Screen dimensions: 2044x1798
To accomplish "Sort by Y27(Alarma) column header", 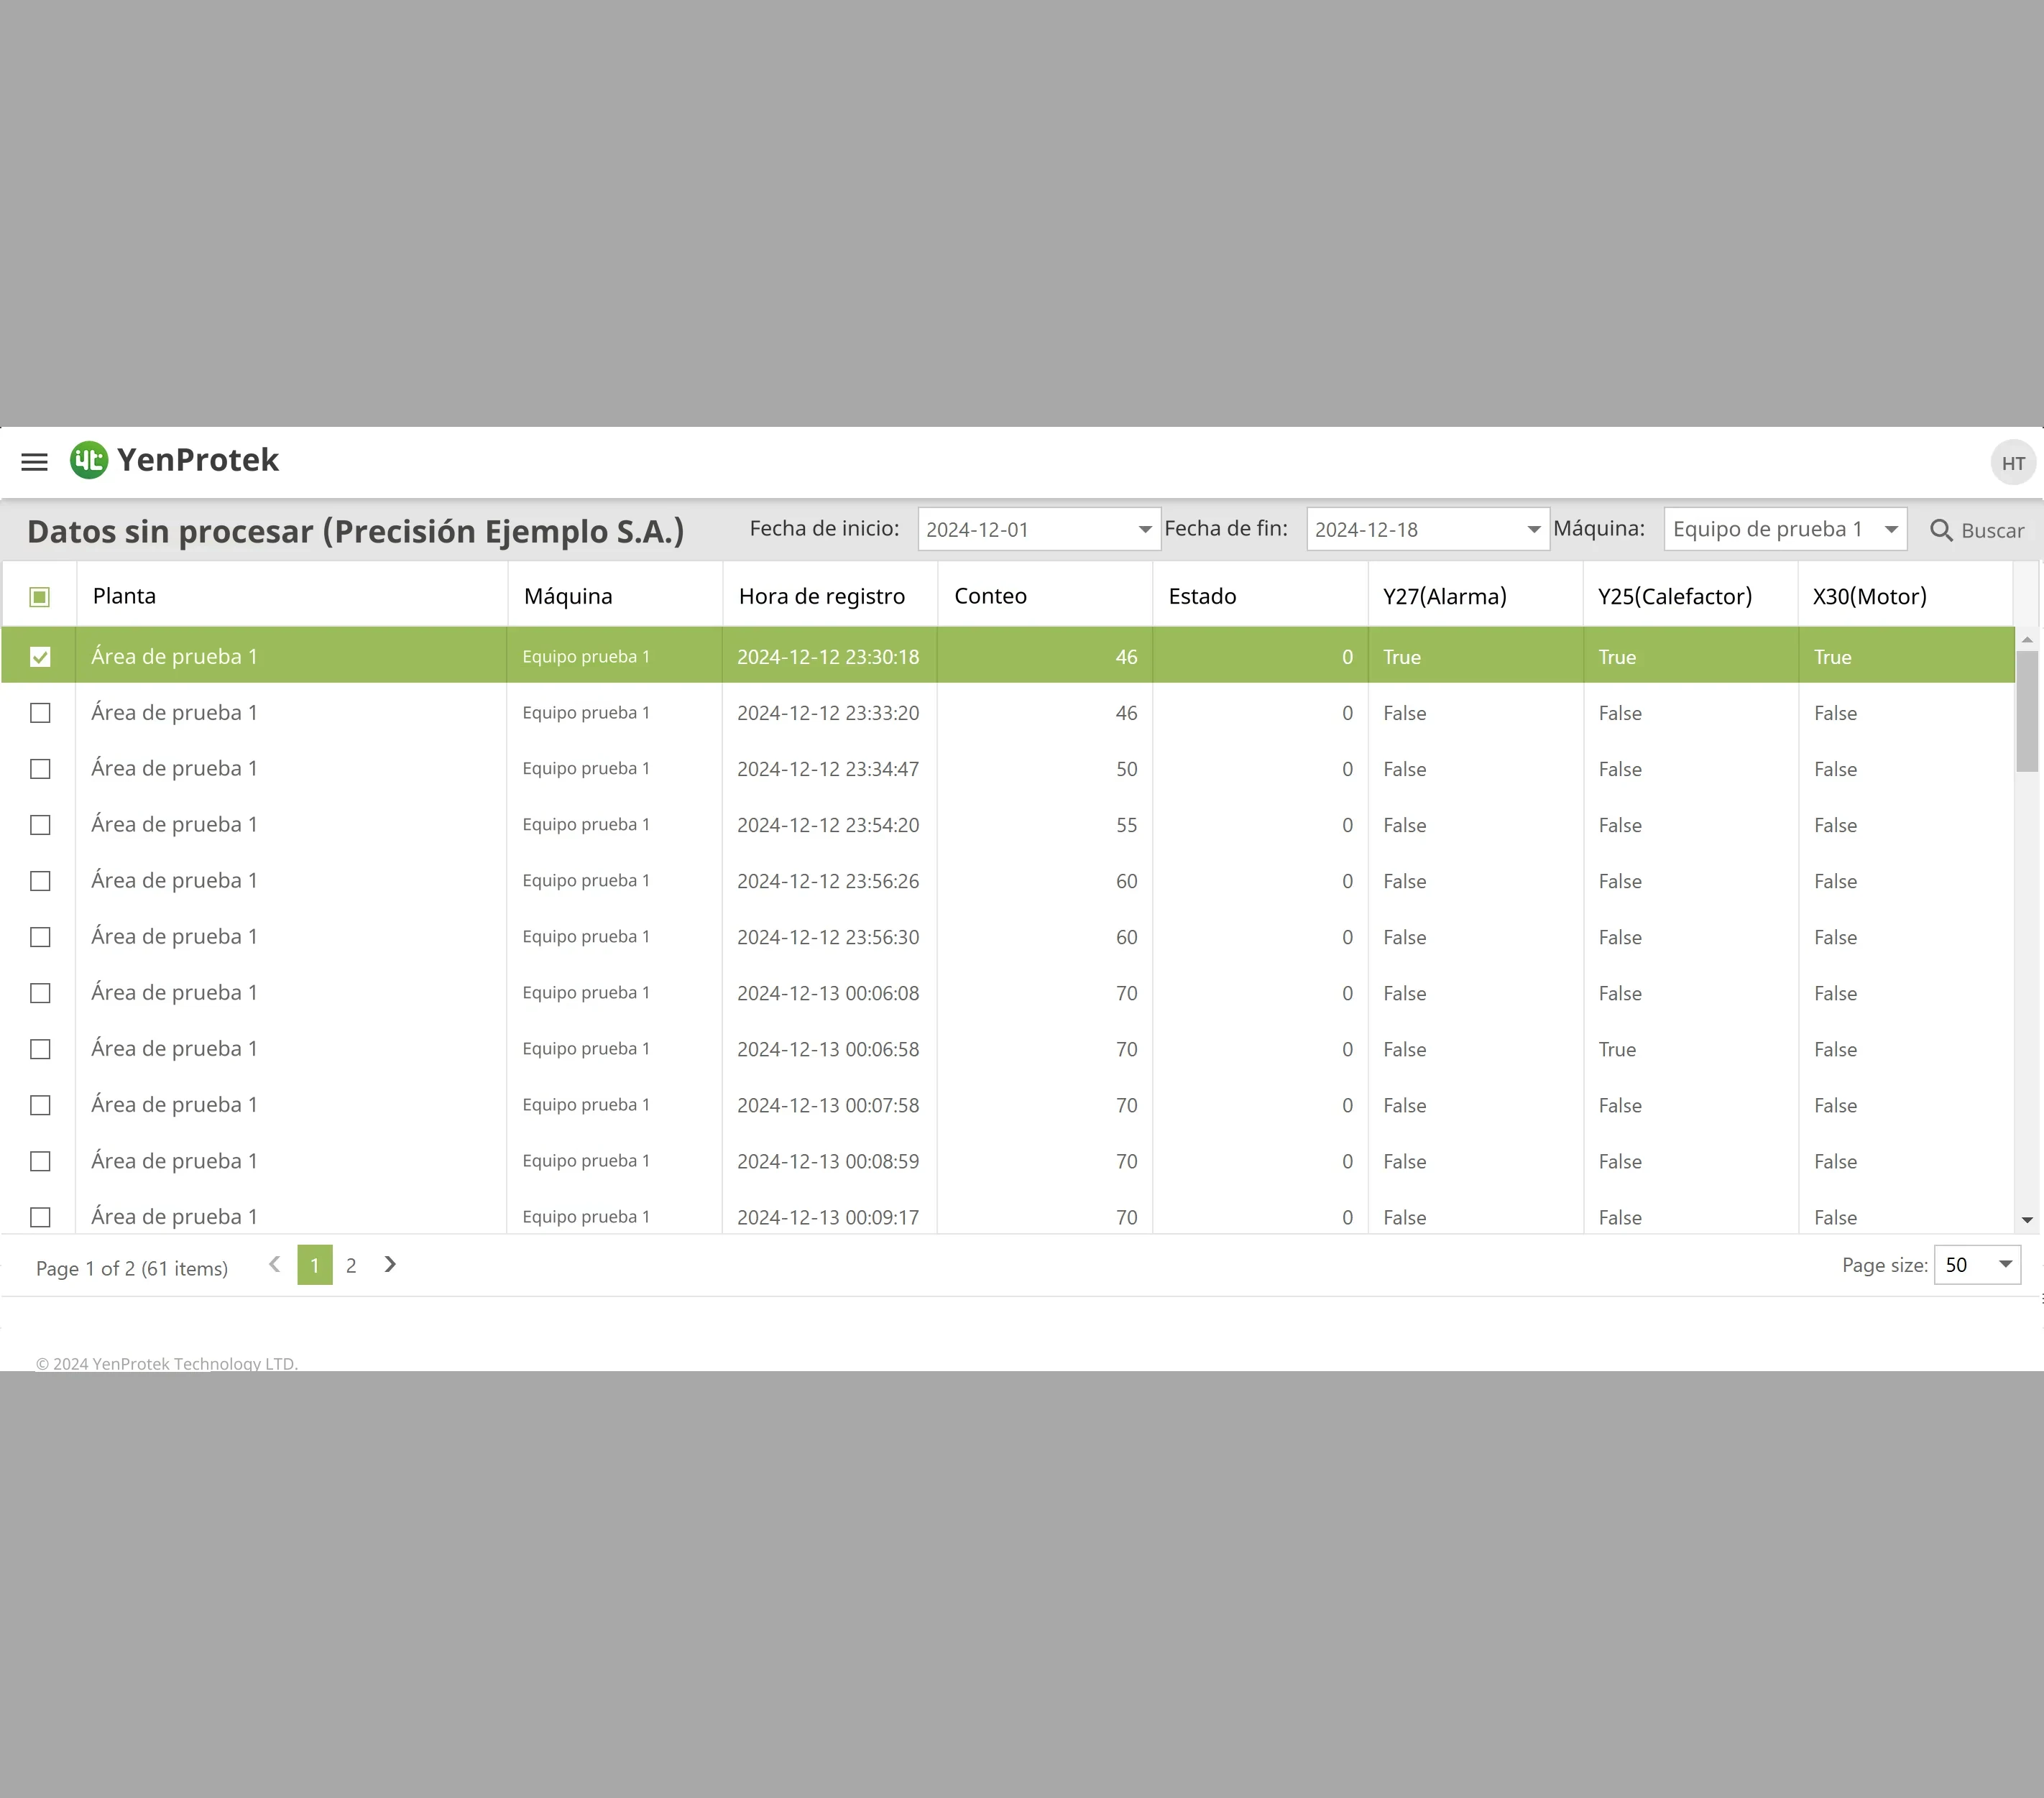I will (x=1475, y=596).
